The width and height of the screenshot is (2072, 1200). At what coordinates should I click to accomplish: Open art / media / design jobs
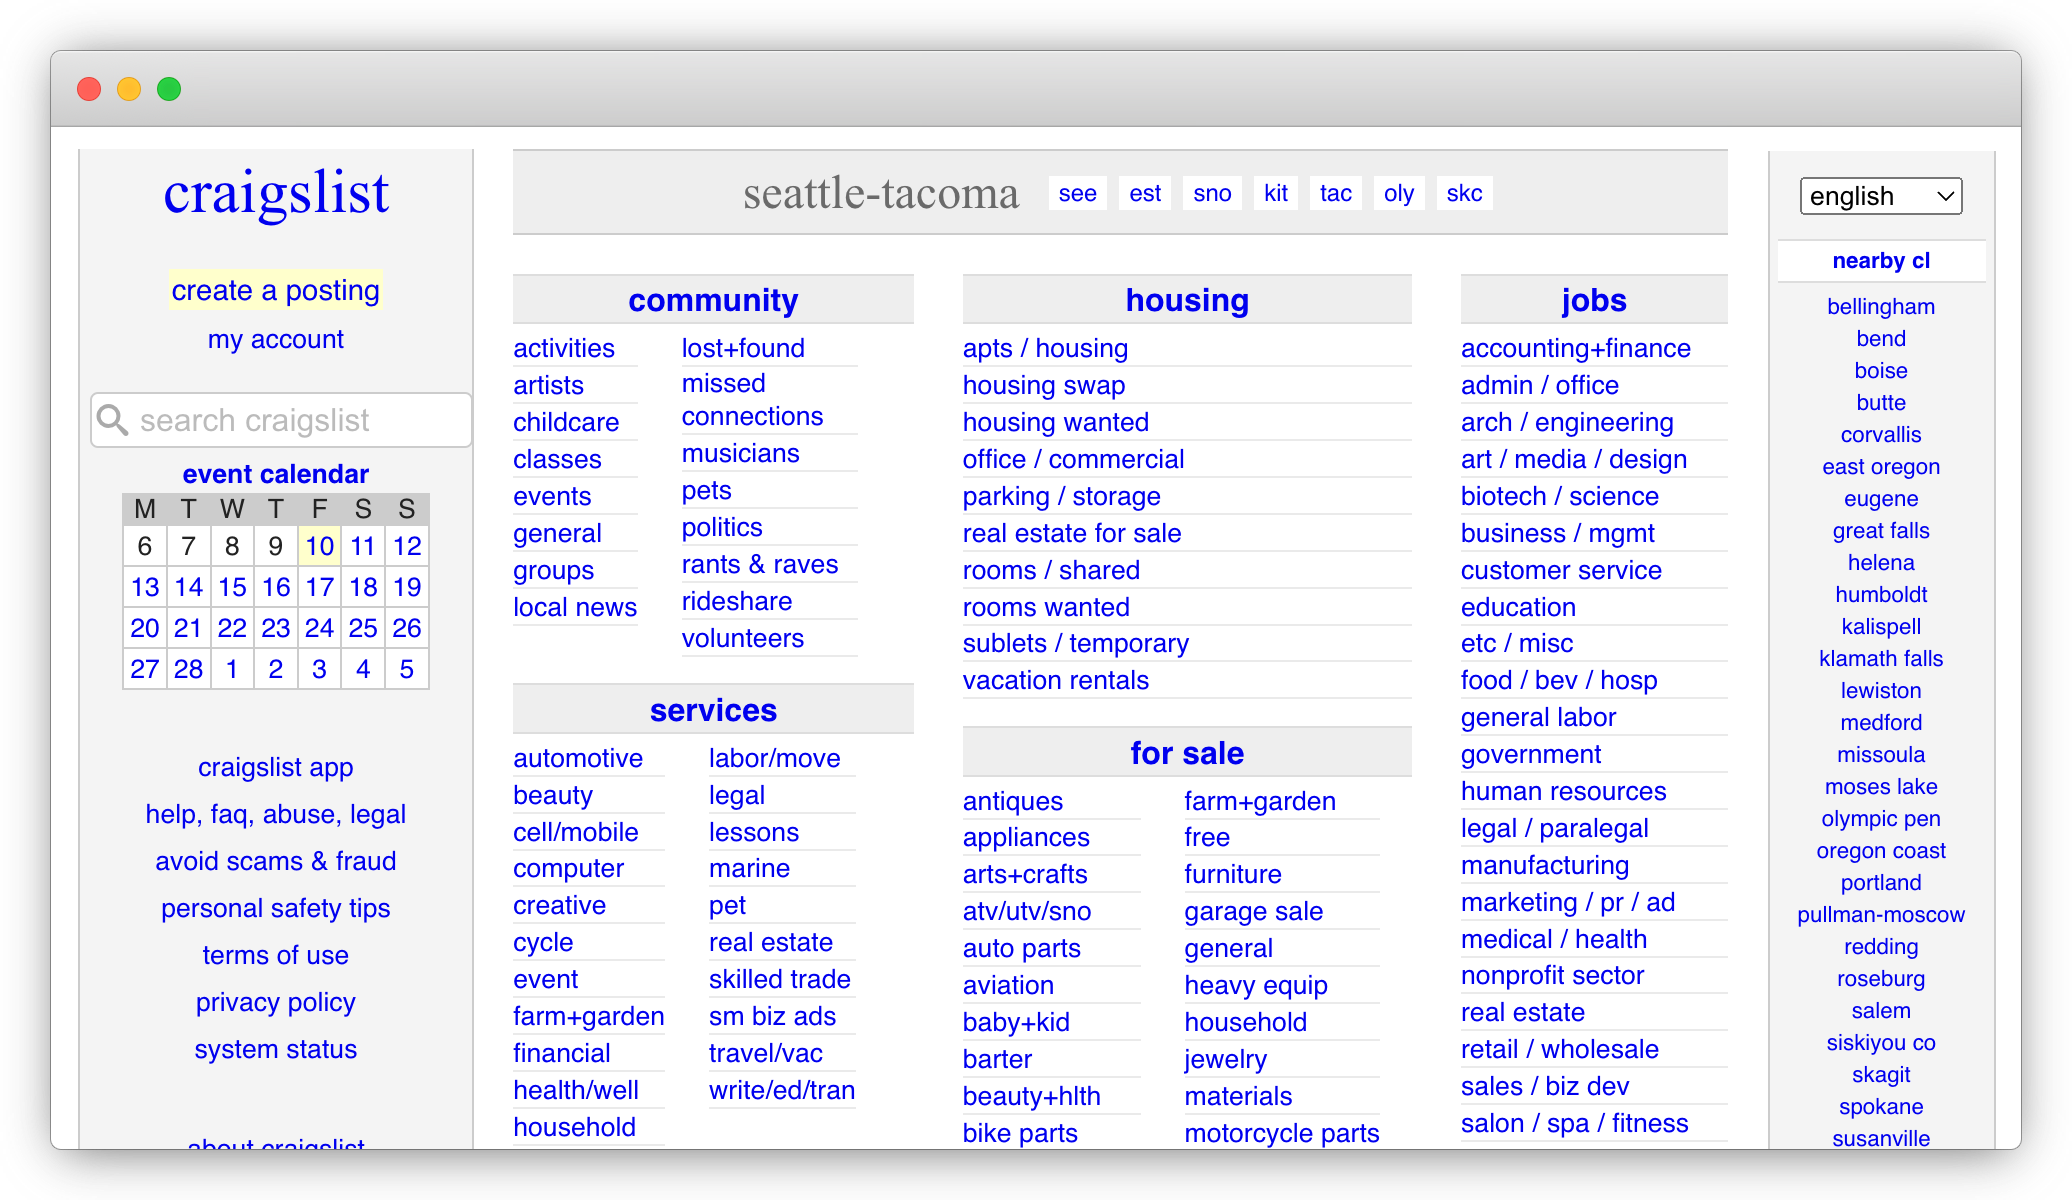tap(1573, 459)
